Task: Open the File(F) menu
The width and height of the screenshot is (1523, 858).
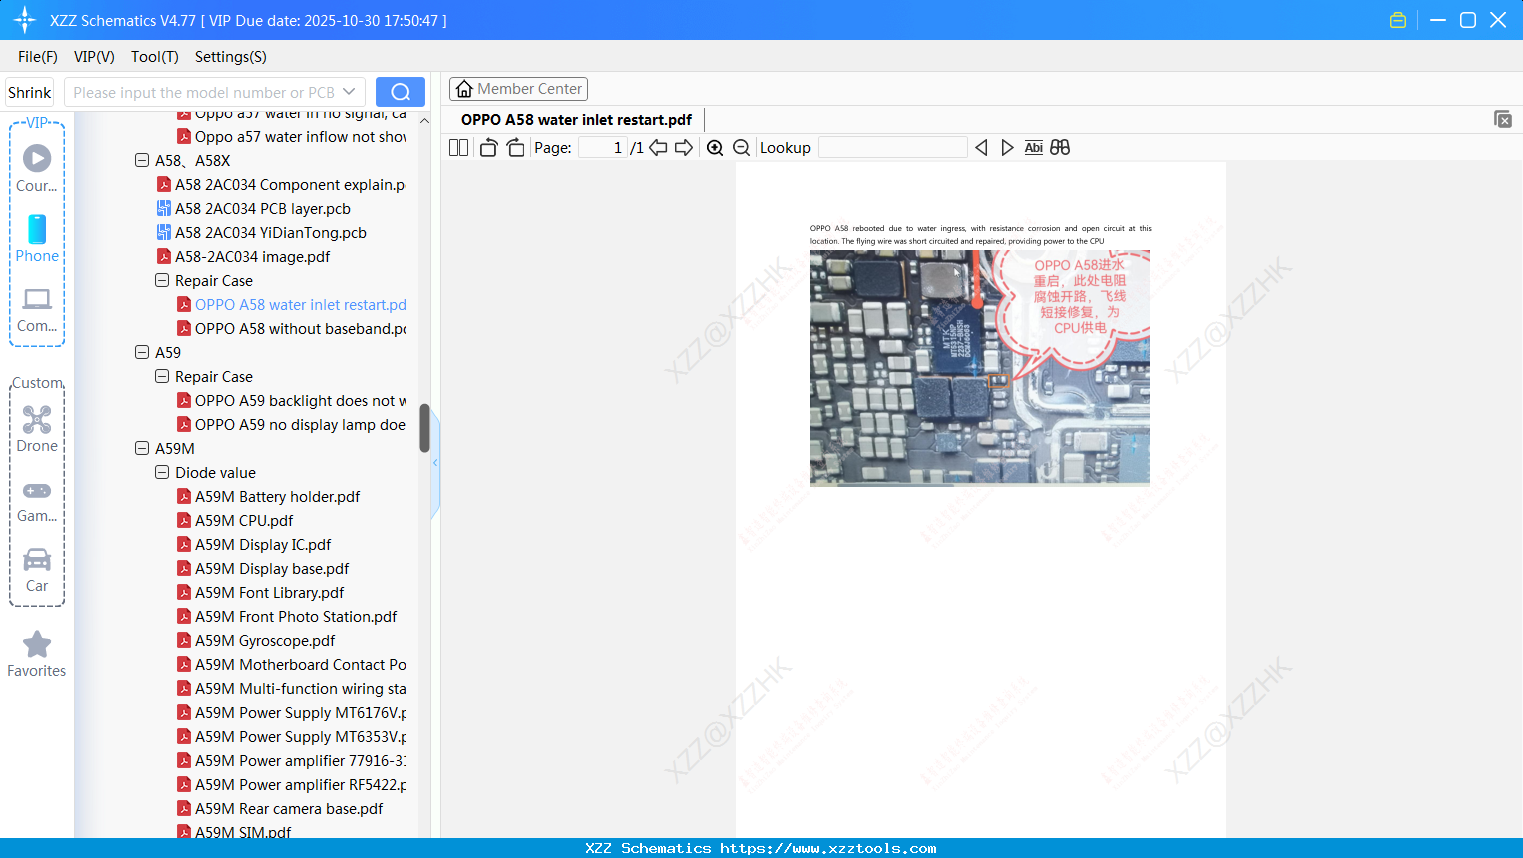Action: (x=38, y=57)
